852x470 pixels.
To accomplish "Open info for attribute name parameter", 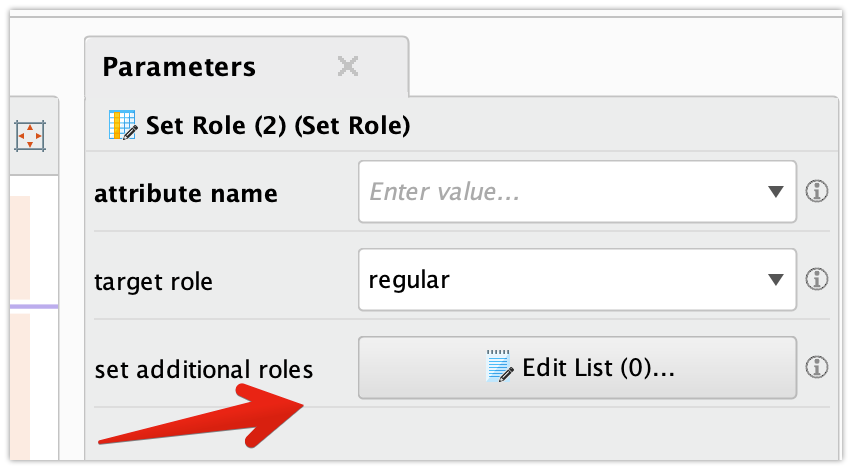I will pyautogui.click(x=817, y=191).
